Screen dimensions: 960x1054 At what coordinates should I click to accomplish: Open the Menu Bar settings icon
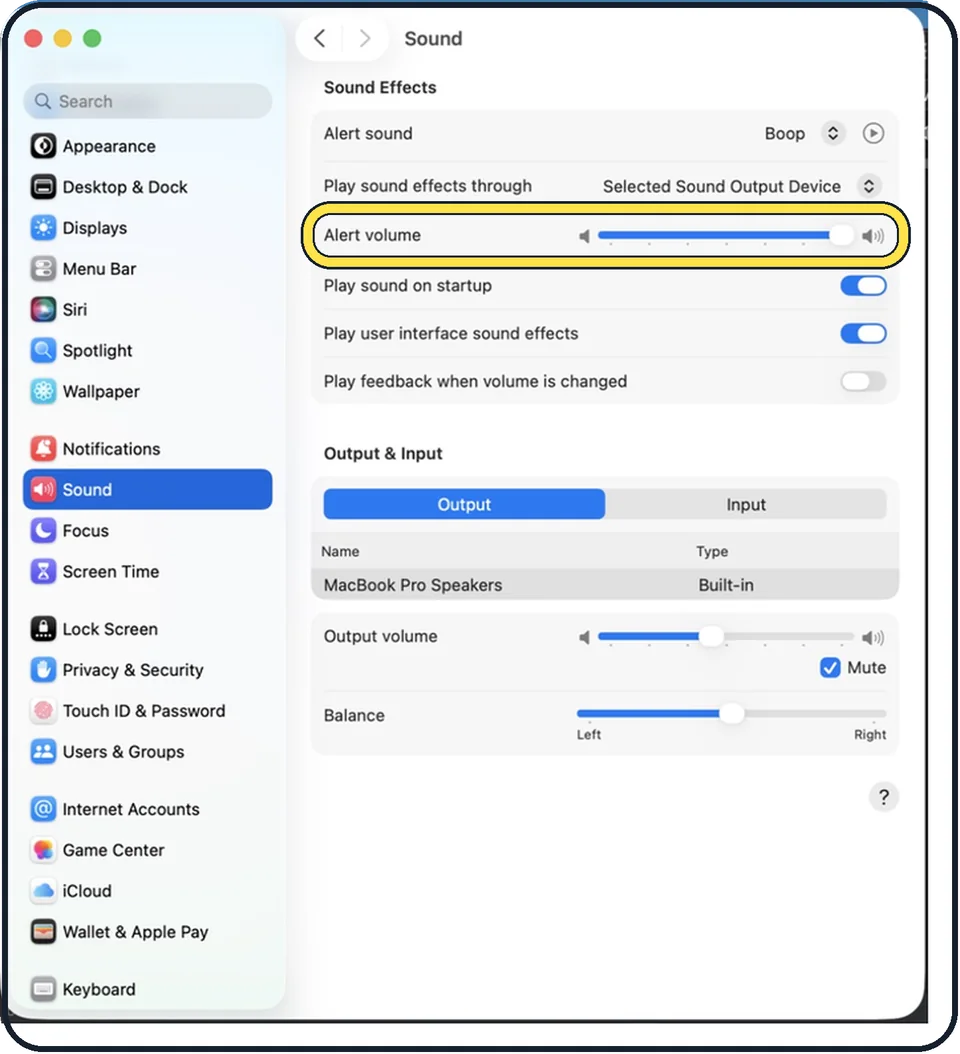(x=43, y=269)
